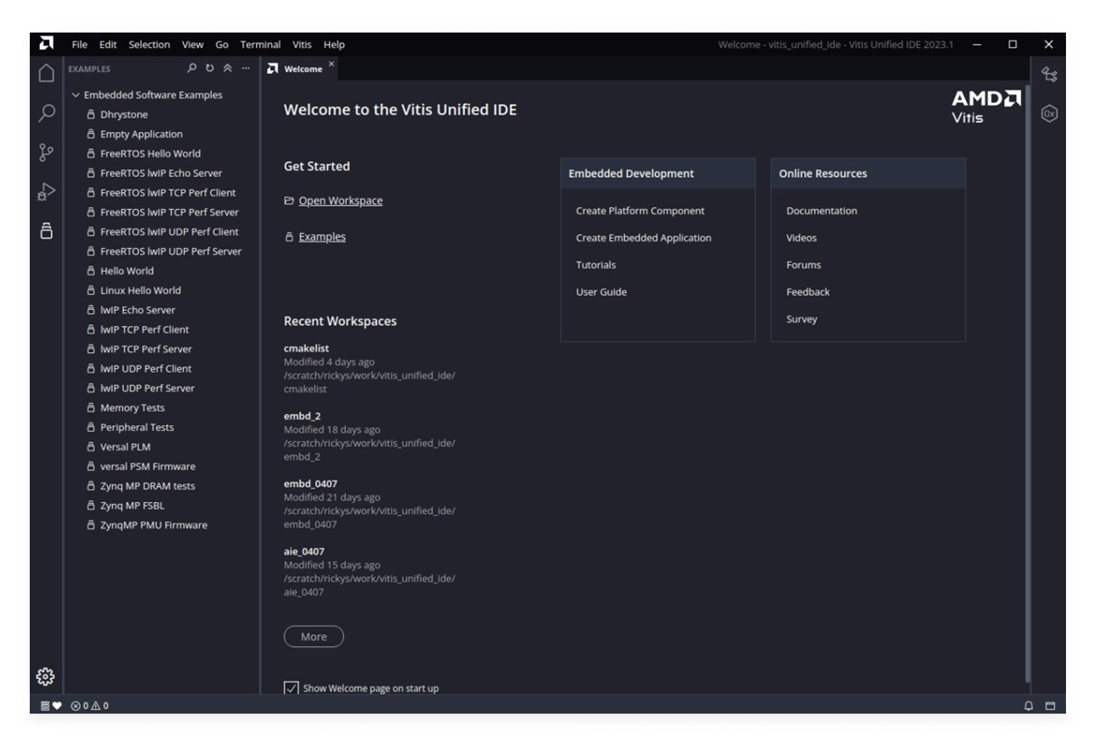Open the Go menu
The image size is (1096, 742).
[x=222, y=45]
